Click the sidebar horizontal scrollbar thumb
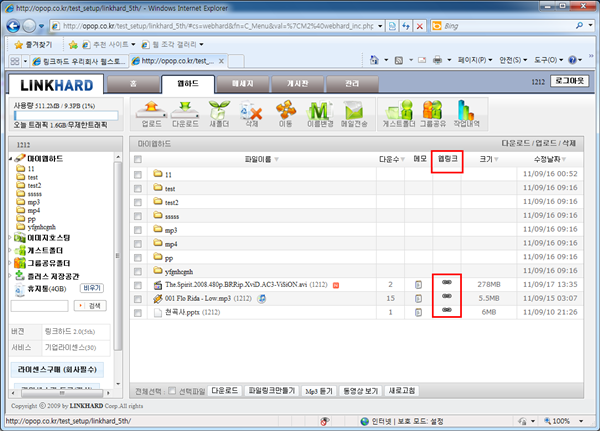This screenshot has height=431, width=600. coord(62,393)
